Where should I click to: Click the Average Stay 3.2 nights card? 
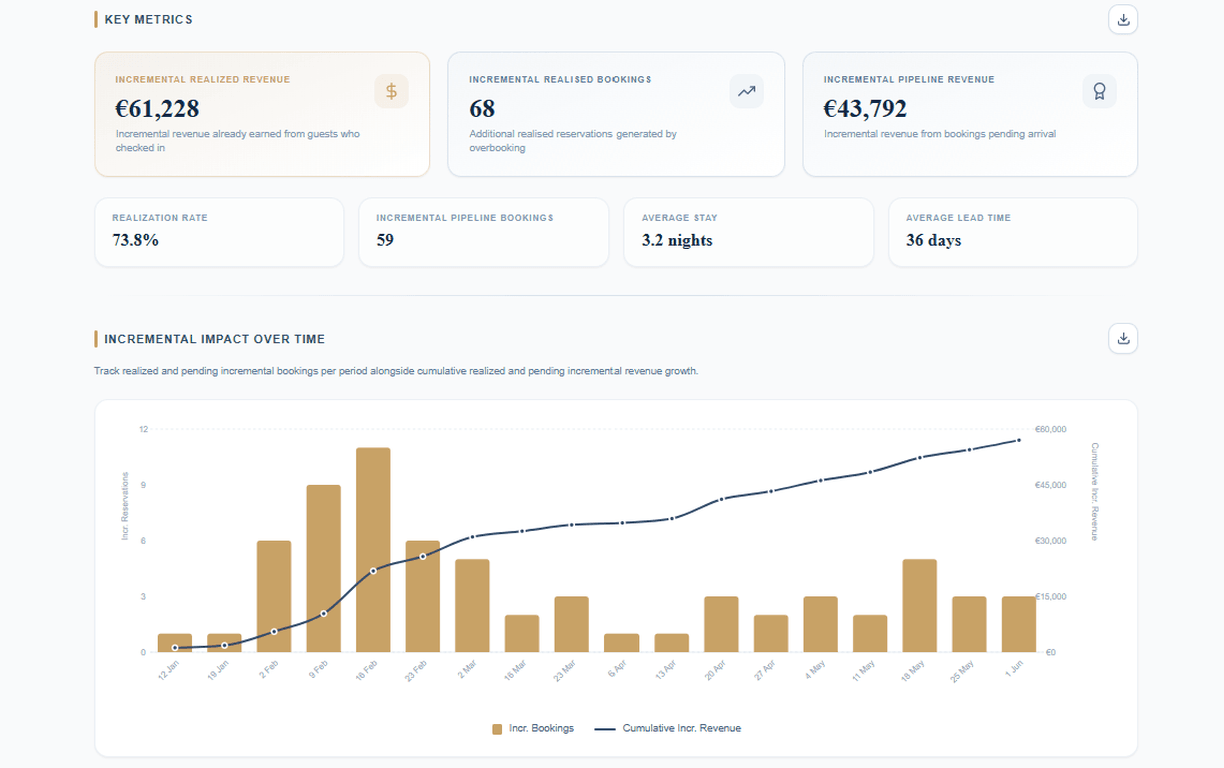[x=748, y=232]
